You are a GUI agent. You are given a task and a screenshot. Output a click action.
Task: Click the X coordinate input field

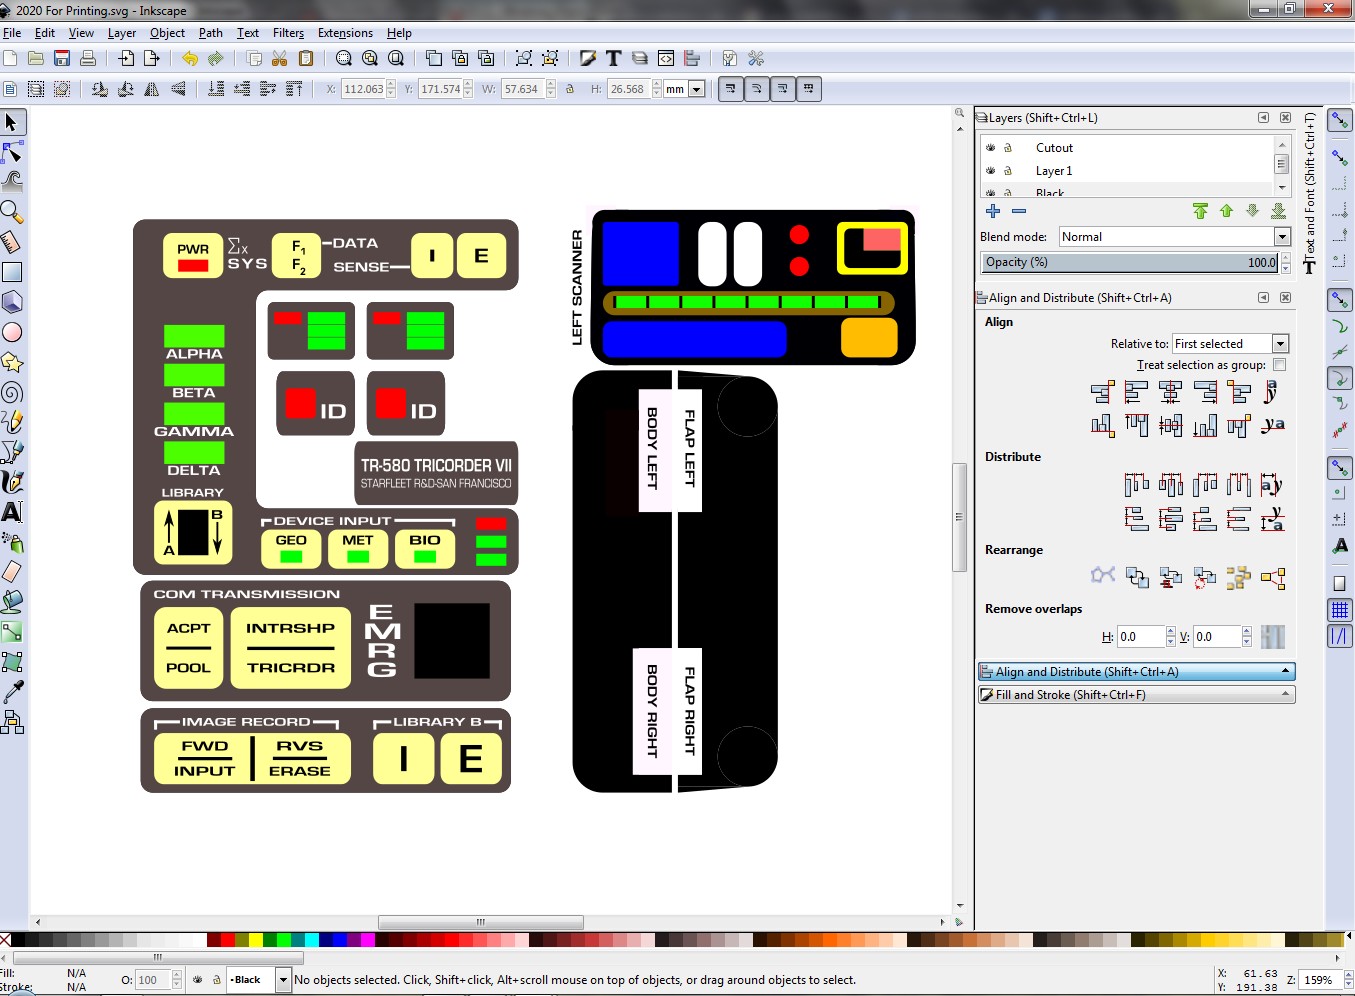[x=363, y=89]
